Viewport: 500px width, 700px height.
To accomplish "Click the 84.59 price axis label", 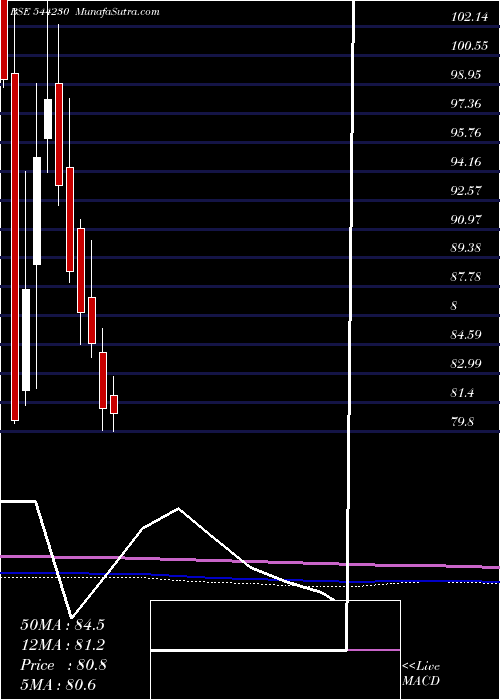I will click(466, 334).
